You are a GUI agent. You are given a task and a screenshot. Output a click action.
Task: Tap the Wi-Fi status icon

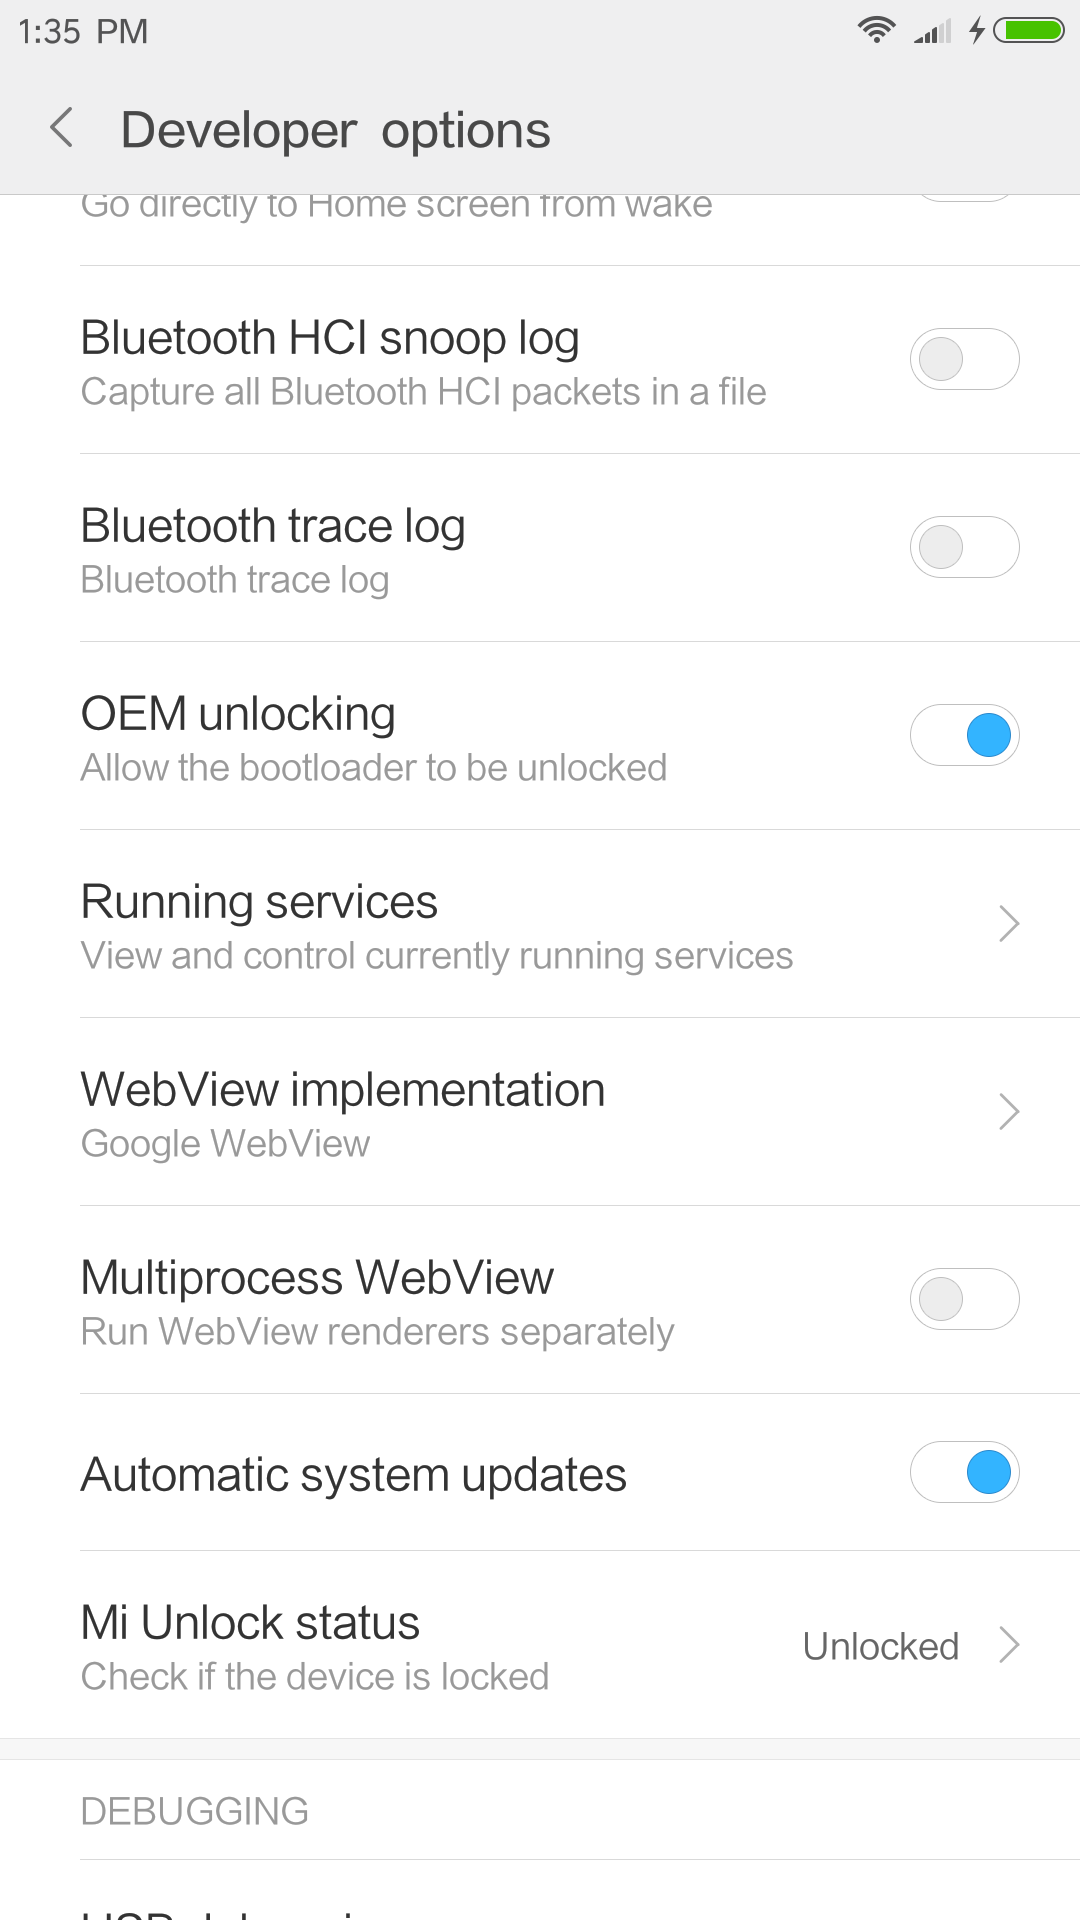pos(876,30)
